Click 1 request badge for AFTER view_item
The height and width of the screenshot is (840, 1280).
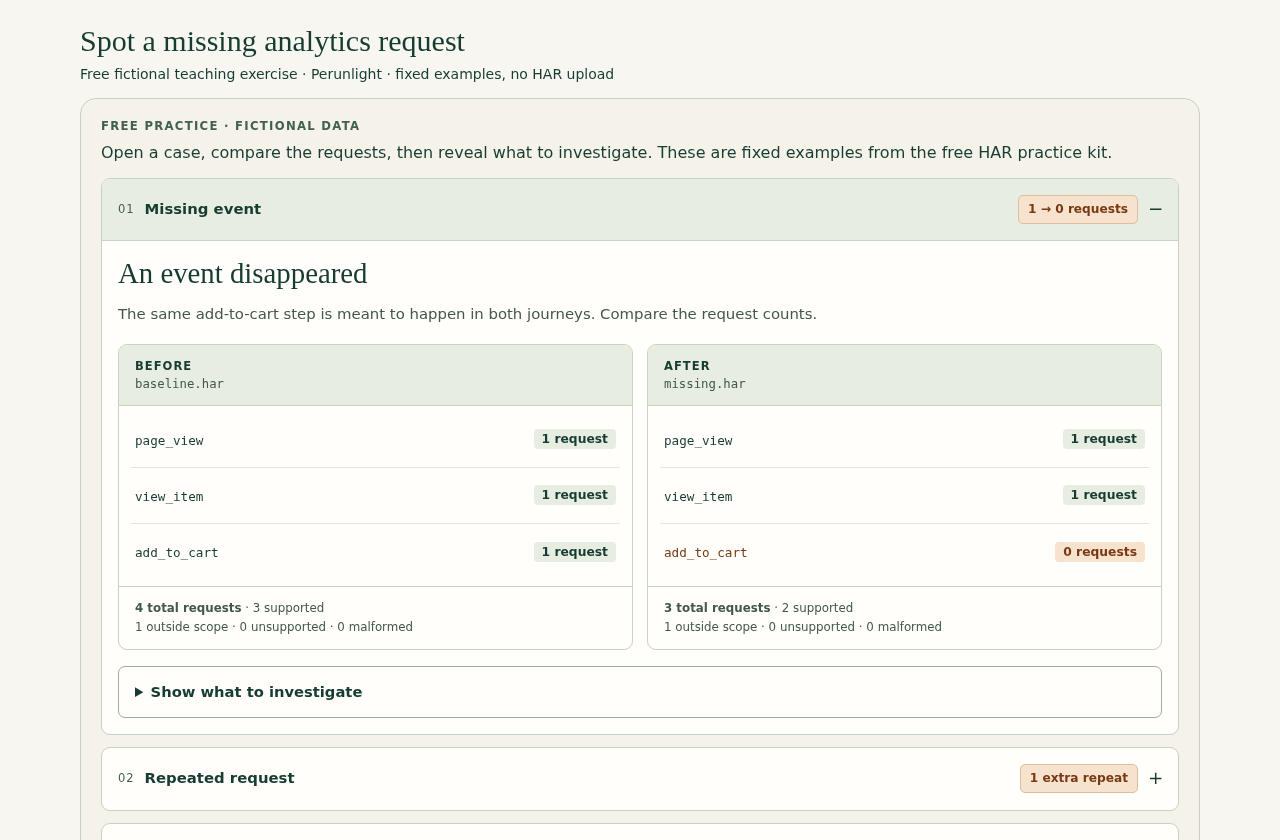(1104, 495)
